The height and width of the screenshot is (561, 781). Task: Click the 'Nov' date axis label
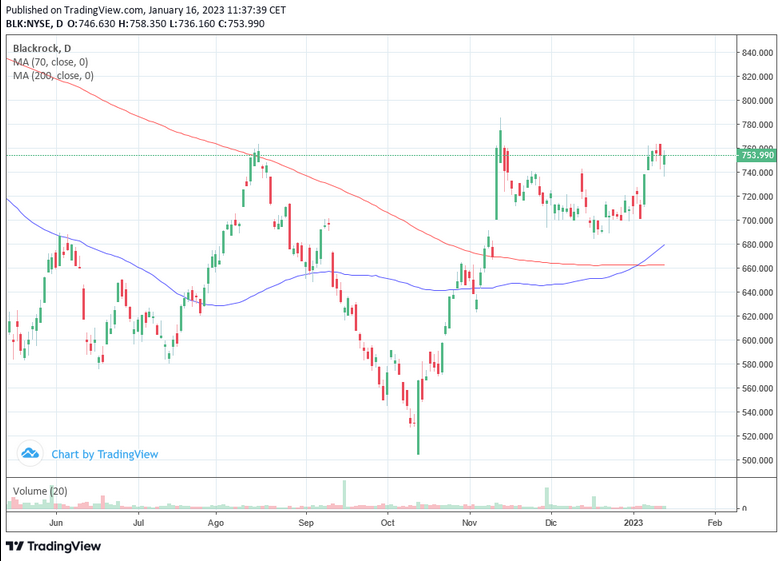click(469, 523)
